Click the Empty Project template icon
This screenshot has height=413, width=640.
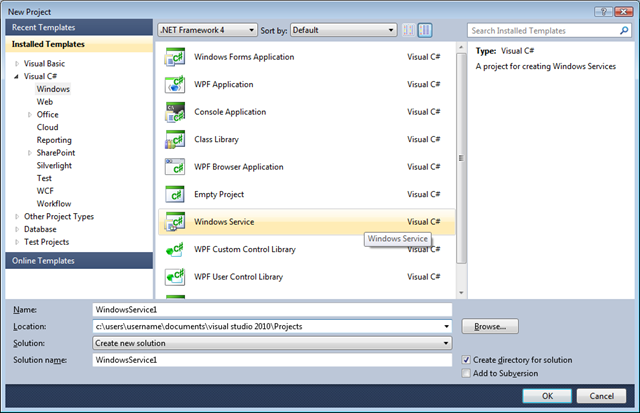point(175,194)
